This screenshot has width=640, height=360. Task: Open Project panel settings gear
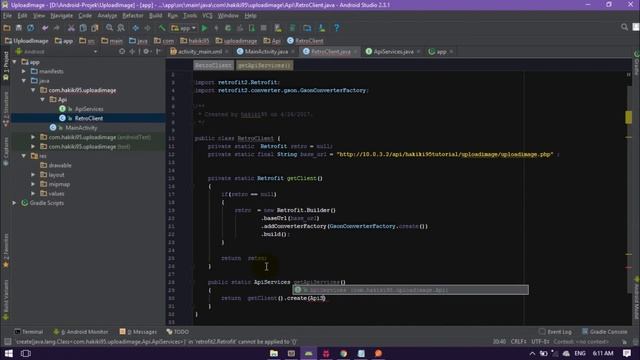point(146,52)
